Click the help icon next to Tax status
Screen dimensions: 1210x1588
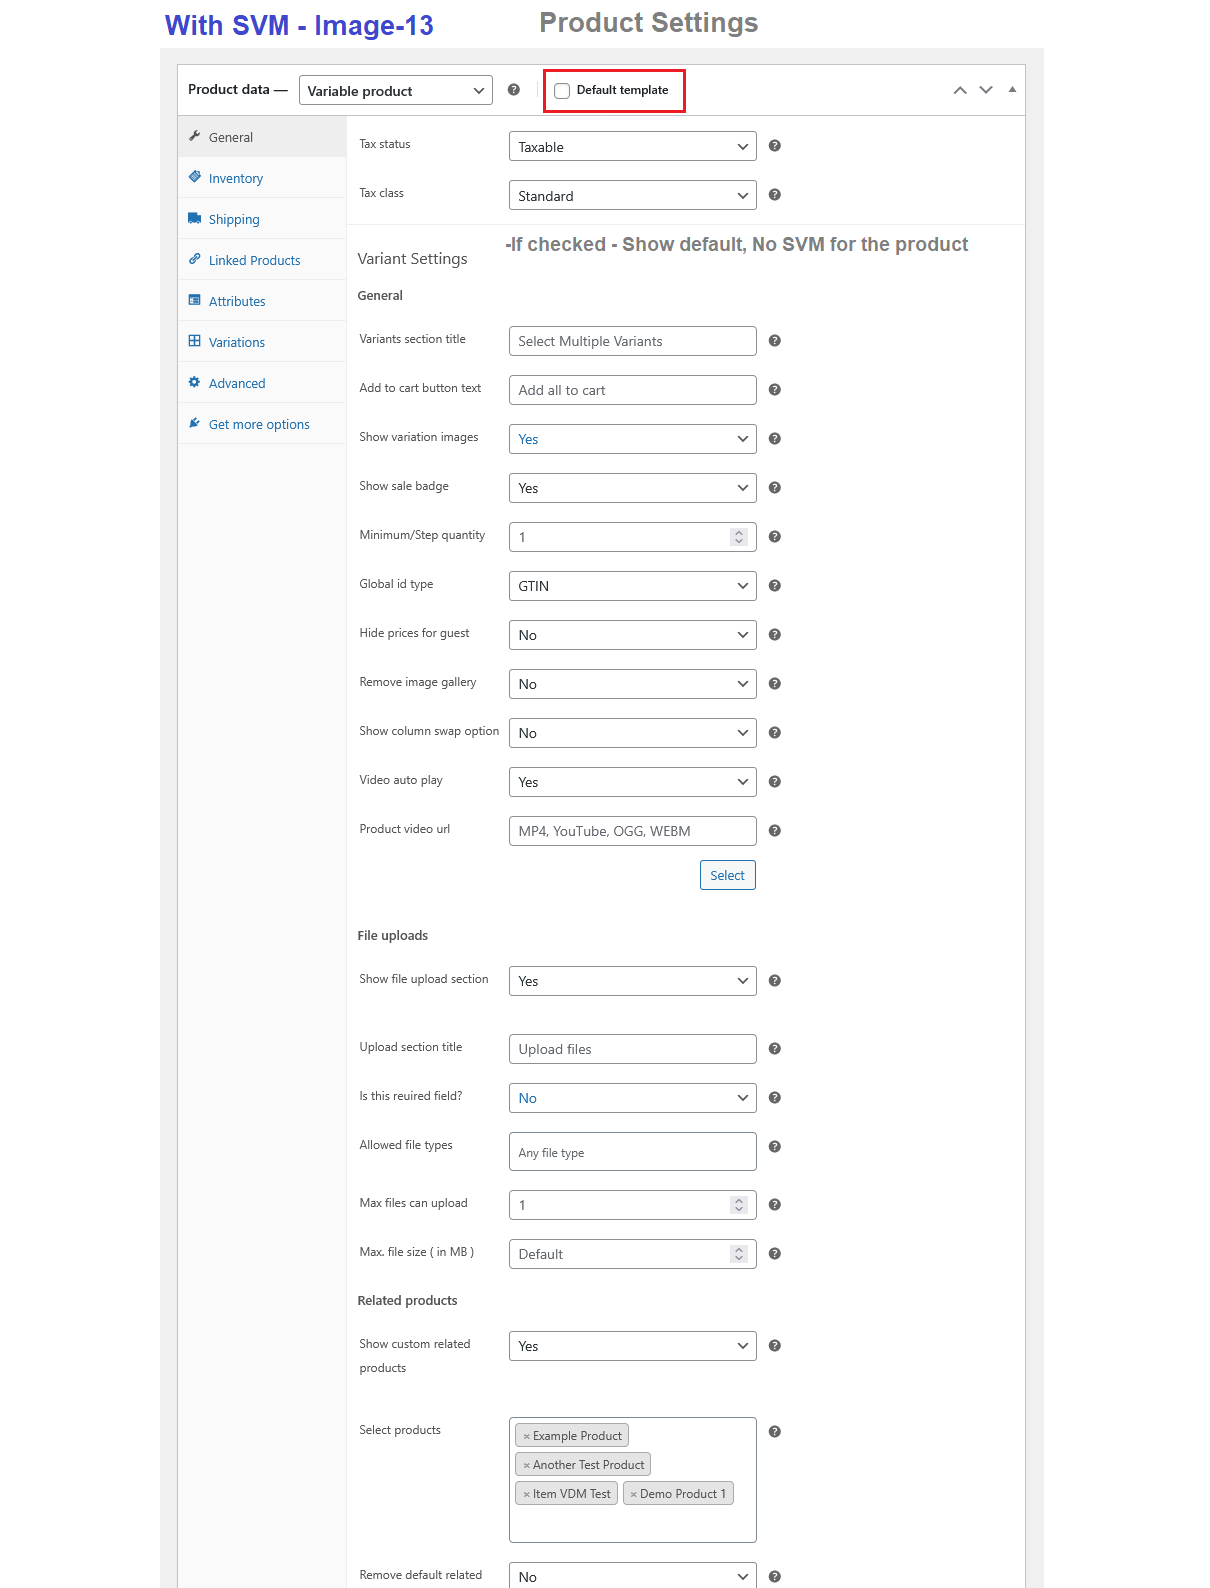point(774,146)
